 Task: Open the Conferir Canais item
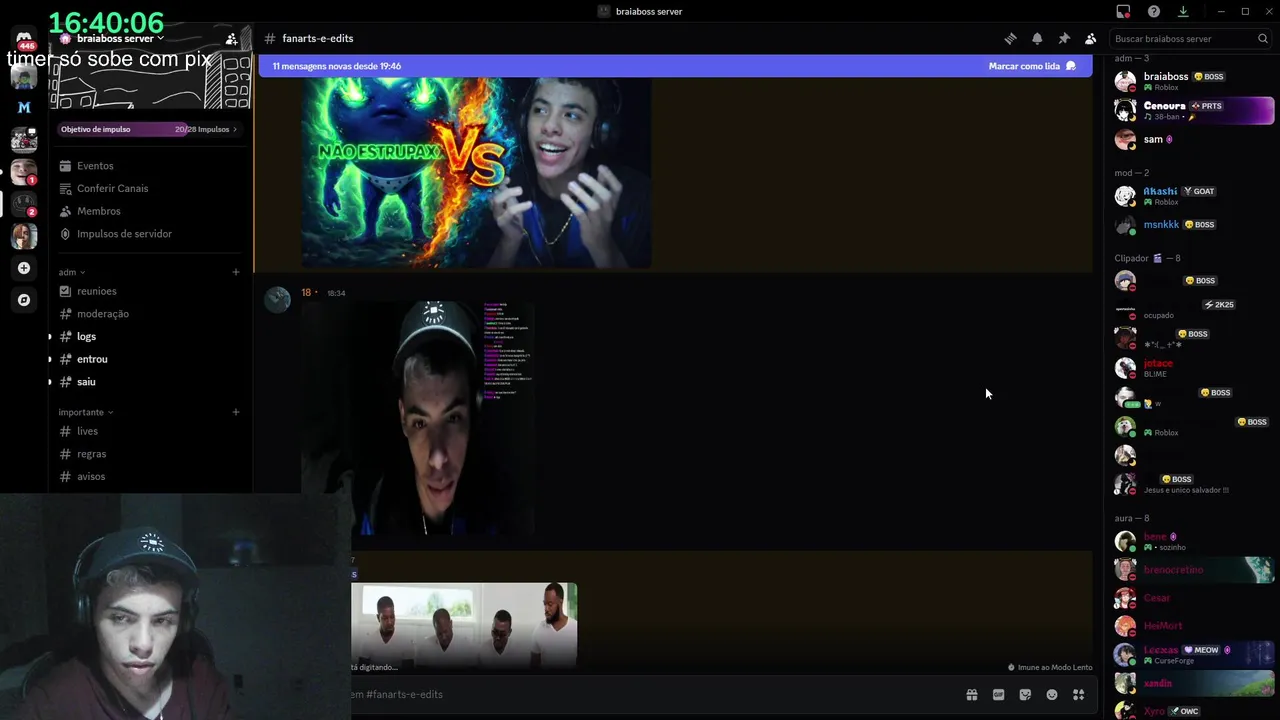150,188
